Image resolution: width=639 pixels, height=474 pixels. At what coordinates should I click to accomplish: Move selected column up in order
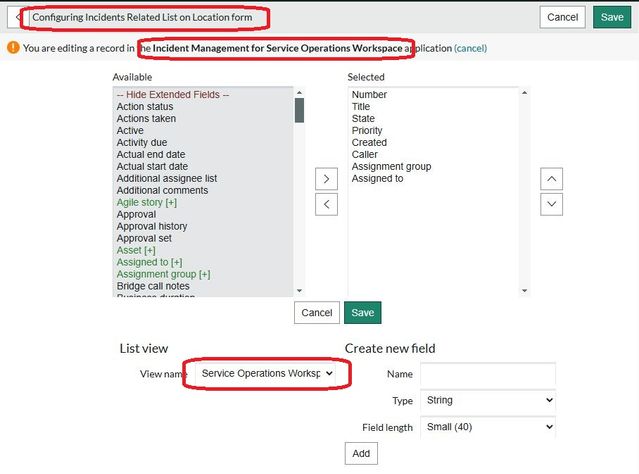pyautogui.click(x=551, y=179)
